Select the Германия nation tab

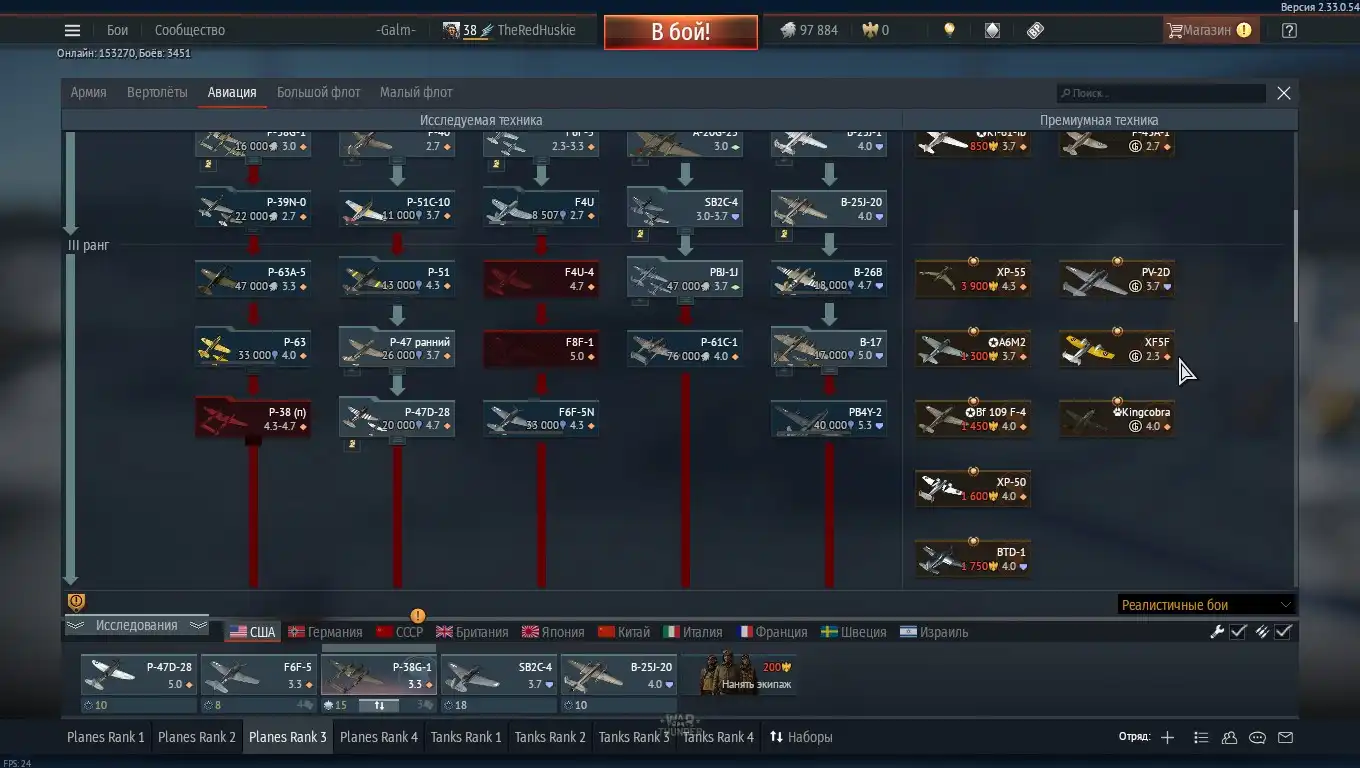click(325, 632)
